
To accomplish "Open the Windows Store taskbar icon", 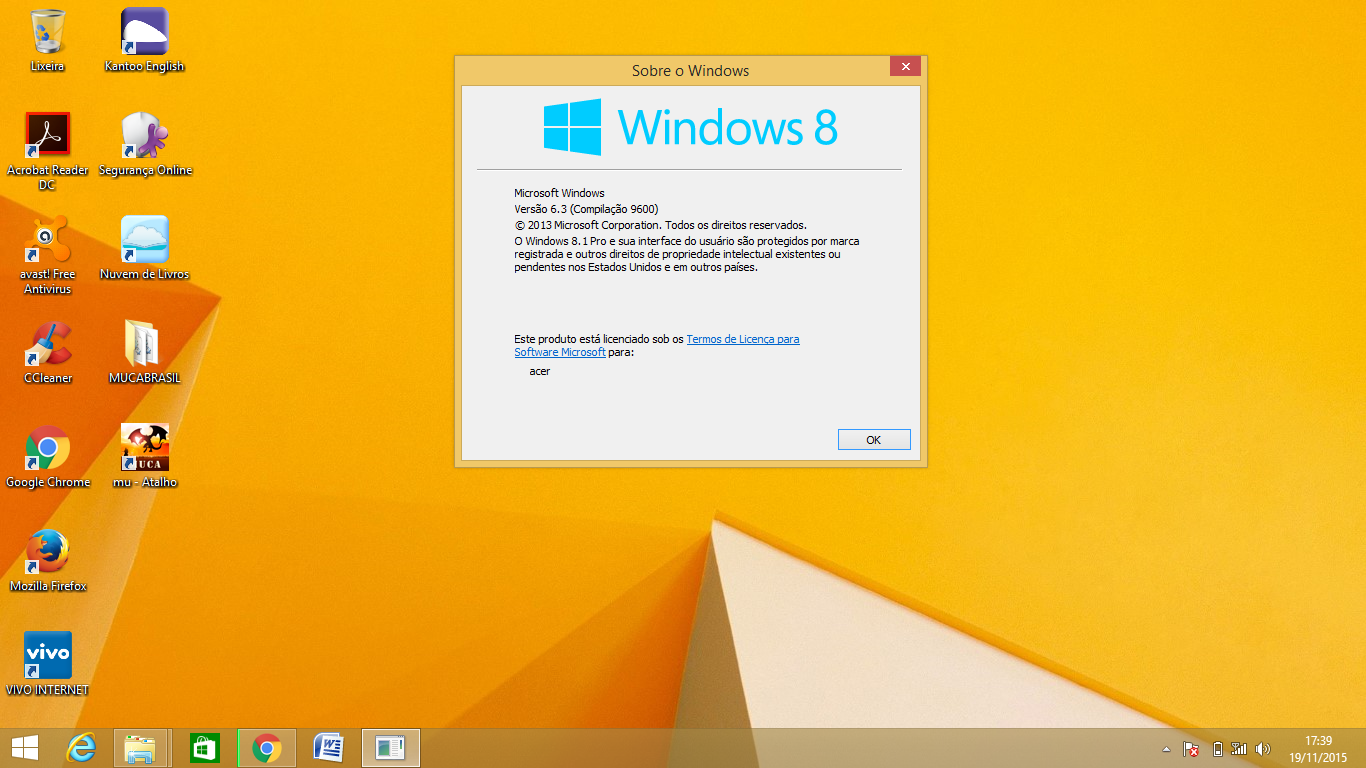I will pyautogui.click(x=204, y=747).
